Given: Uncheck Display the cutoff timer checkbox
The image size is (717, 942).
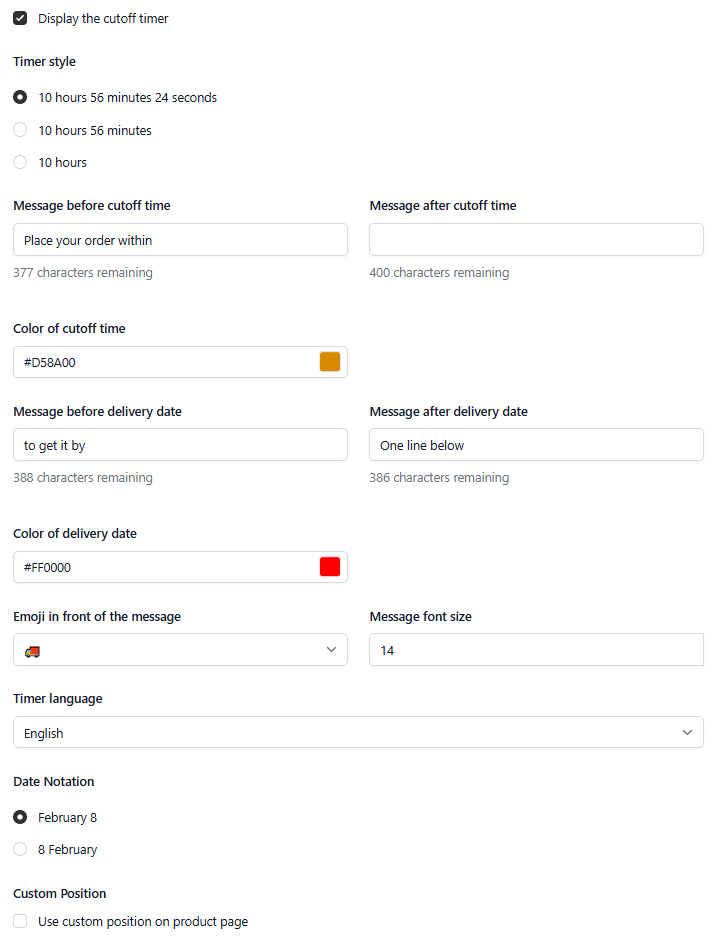Looking at the screenshot, I should pos(20,18).
